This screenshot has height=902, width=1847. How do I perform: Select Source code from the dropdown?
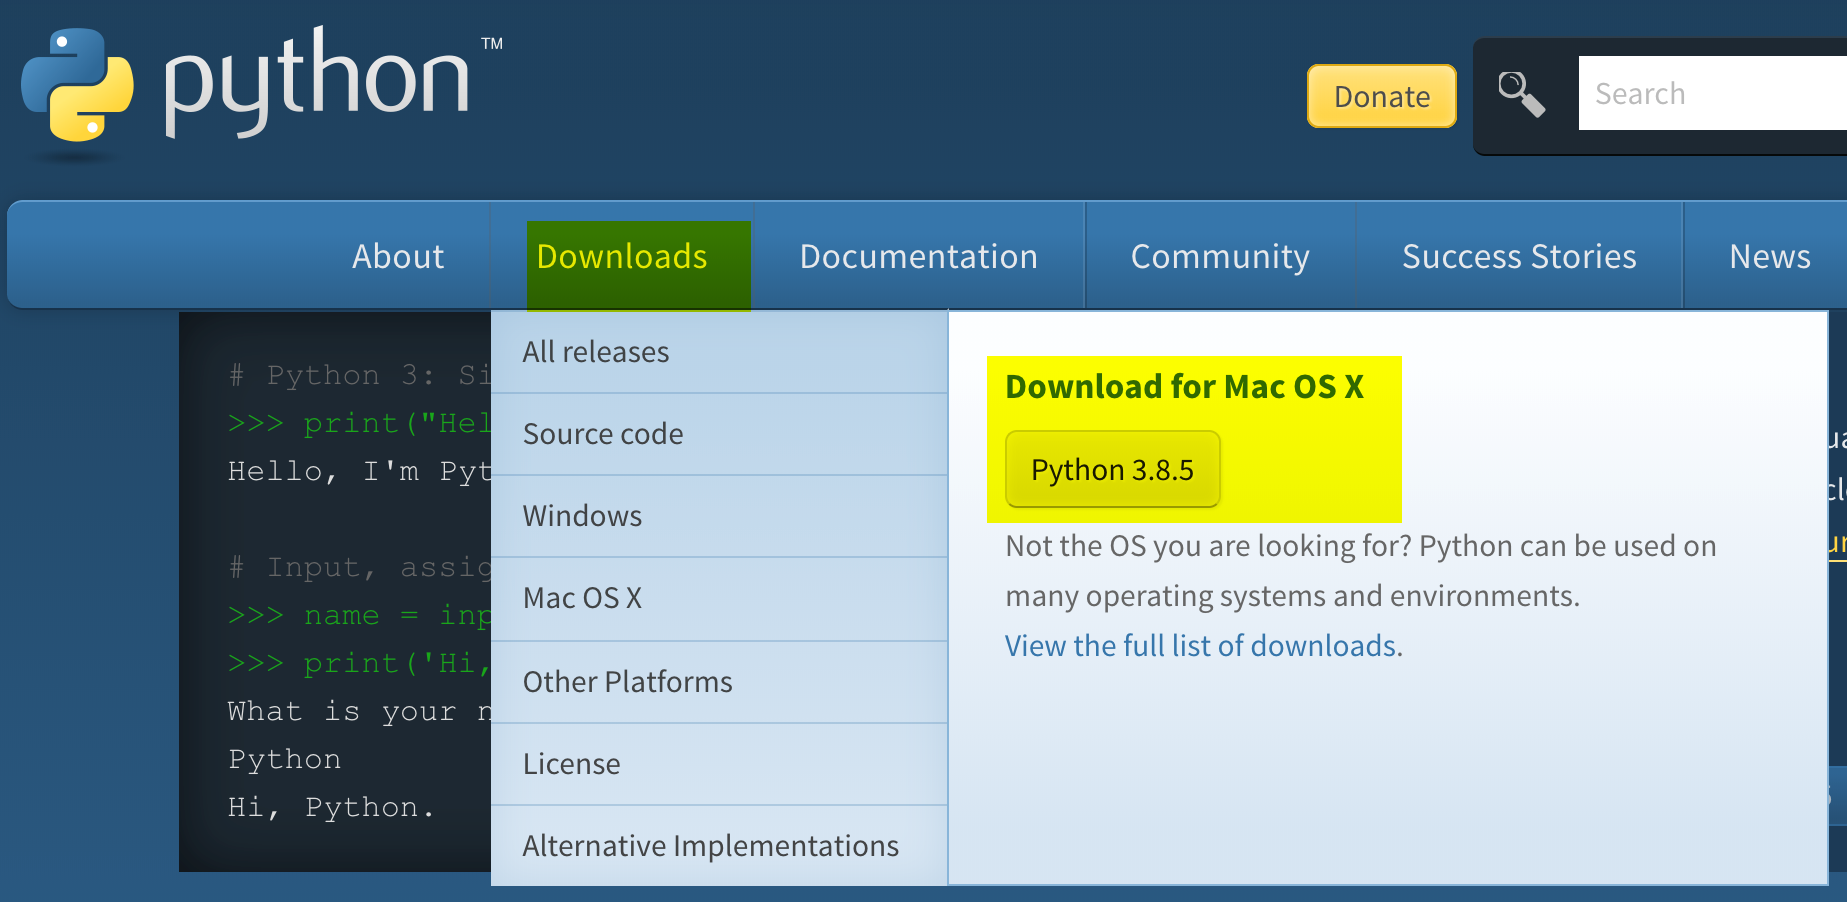pyautogui.click(x=603, y=434)
